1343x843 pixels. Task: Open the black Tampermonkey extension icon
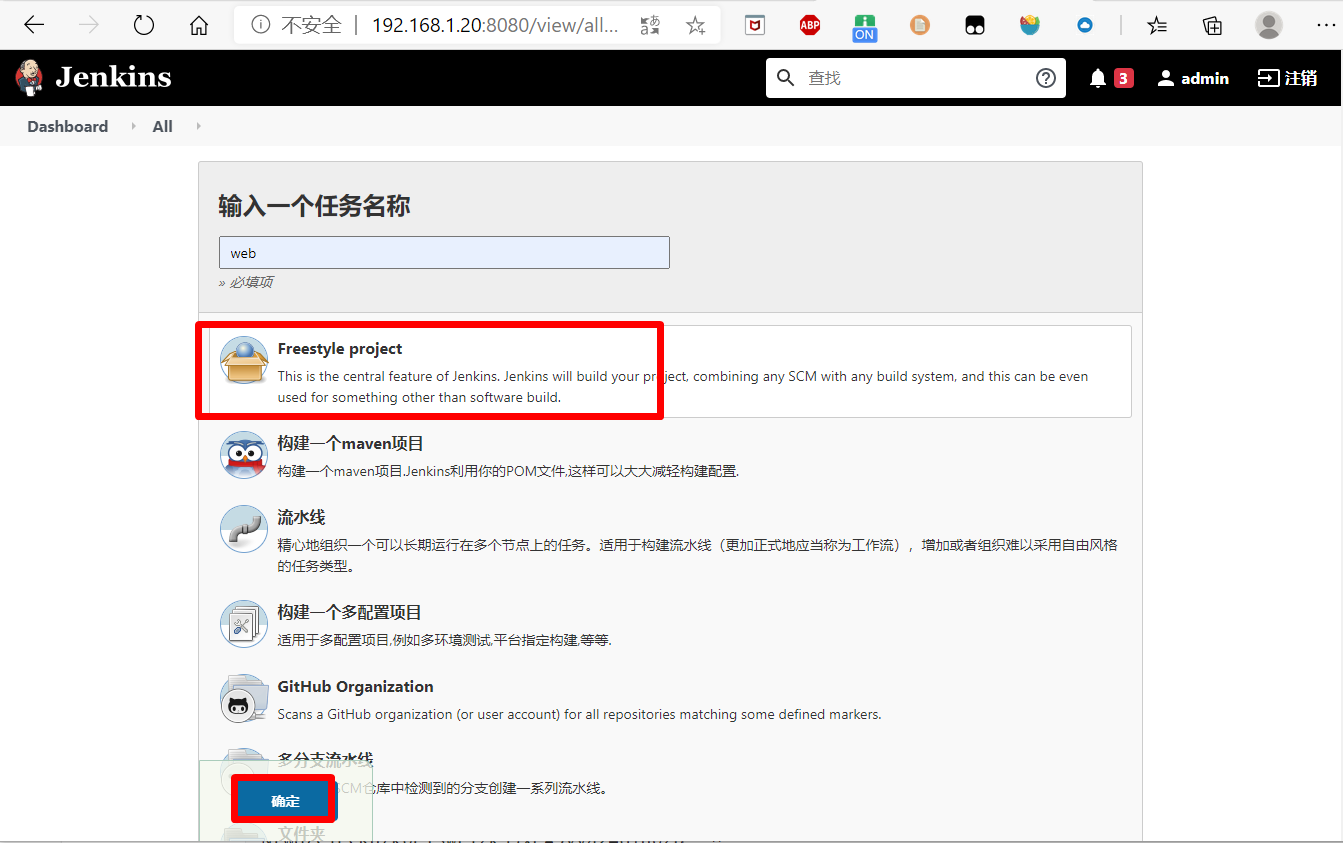click(x=975, y=25)
